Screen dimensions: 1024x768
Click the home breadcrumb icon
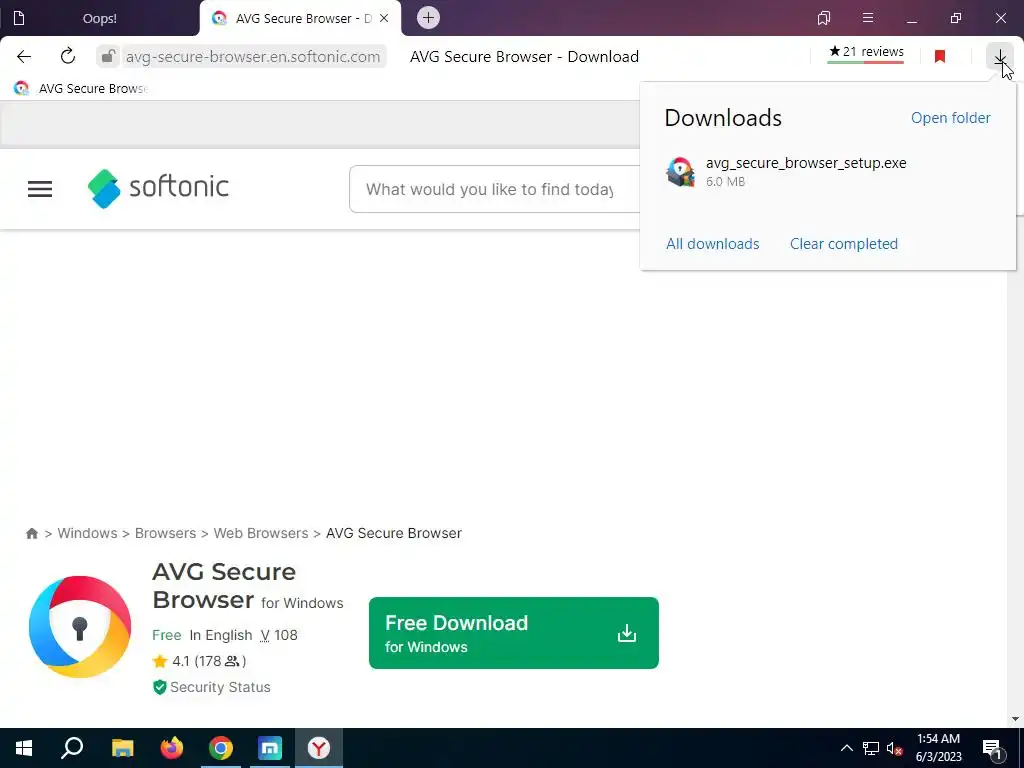click(32, 534)
